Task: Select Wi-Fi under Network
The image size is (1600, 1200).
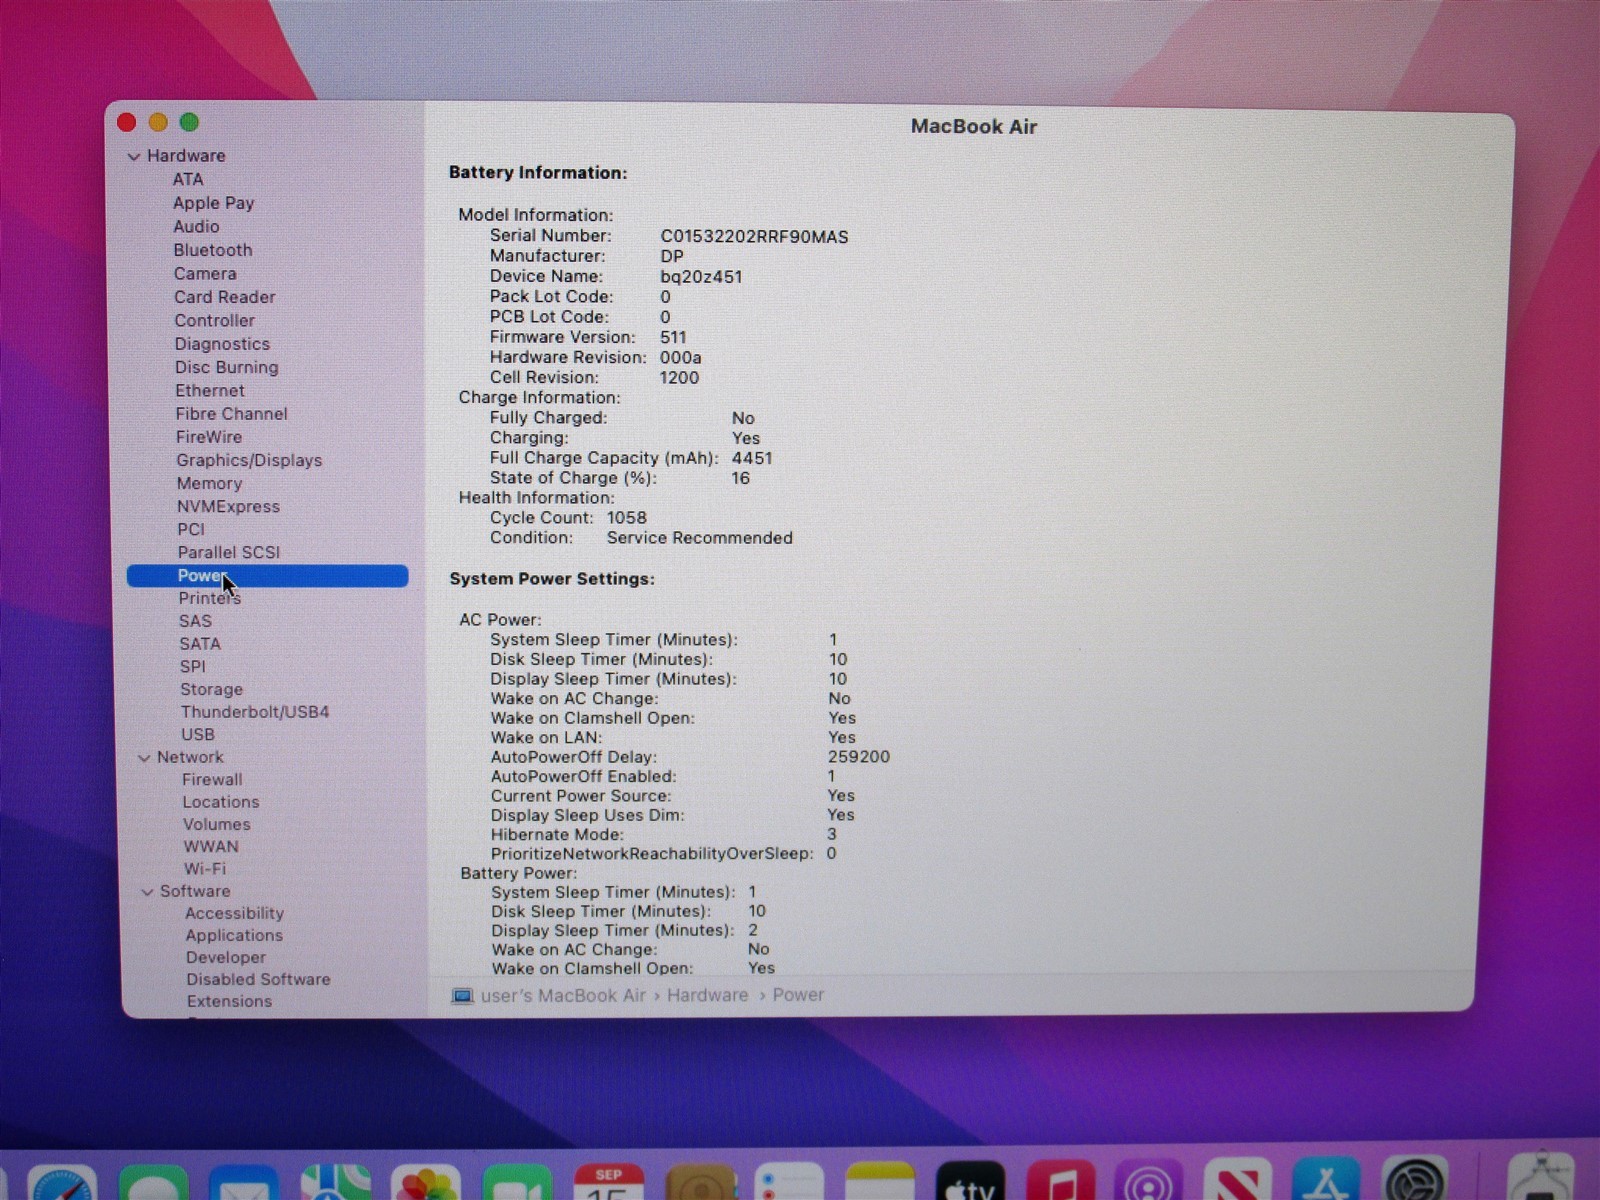Action: (x=204, y=869)
